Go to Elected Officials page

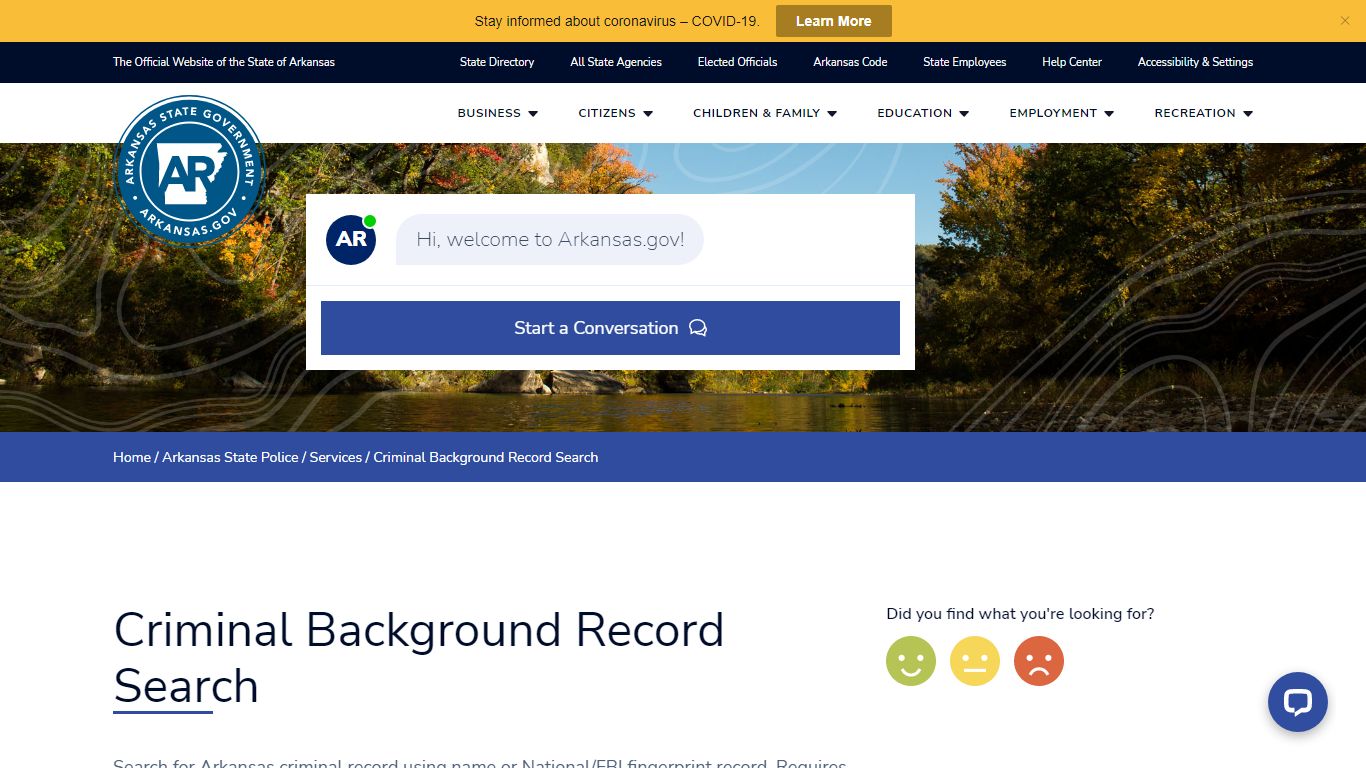pyautogui.click(x=737, y=62)
